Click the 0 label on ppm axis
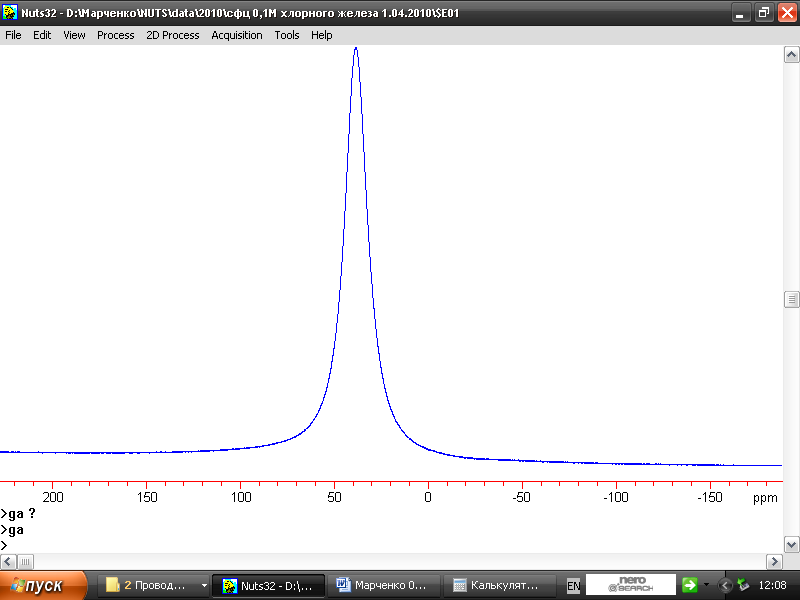Viewport: 800px width, 600px height. (x=428, y=497)
